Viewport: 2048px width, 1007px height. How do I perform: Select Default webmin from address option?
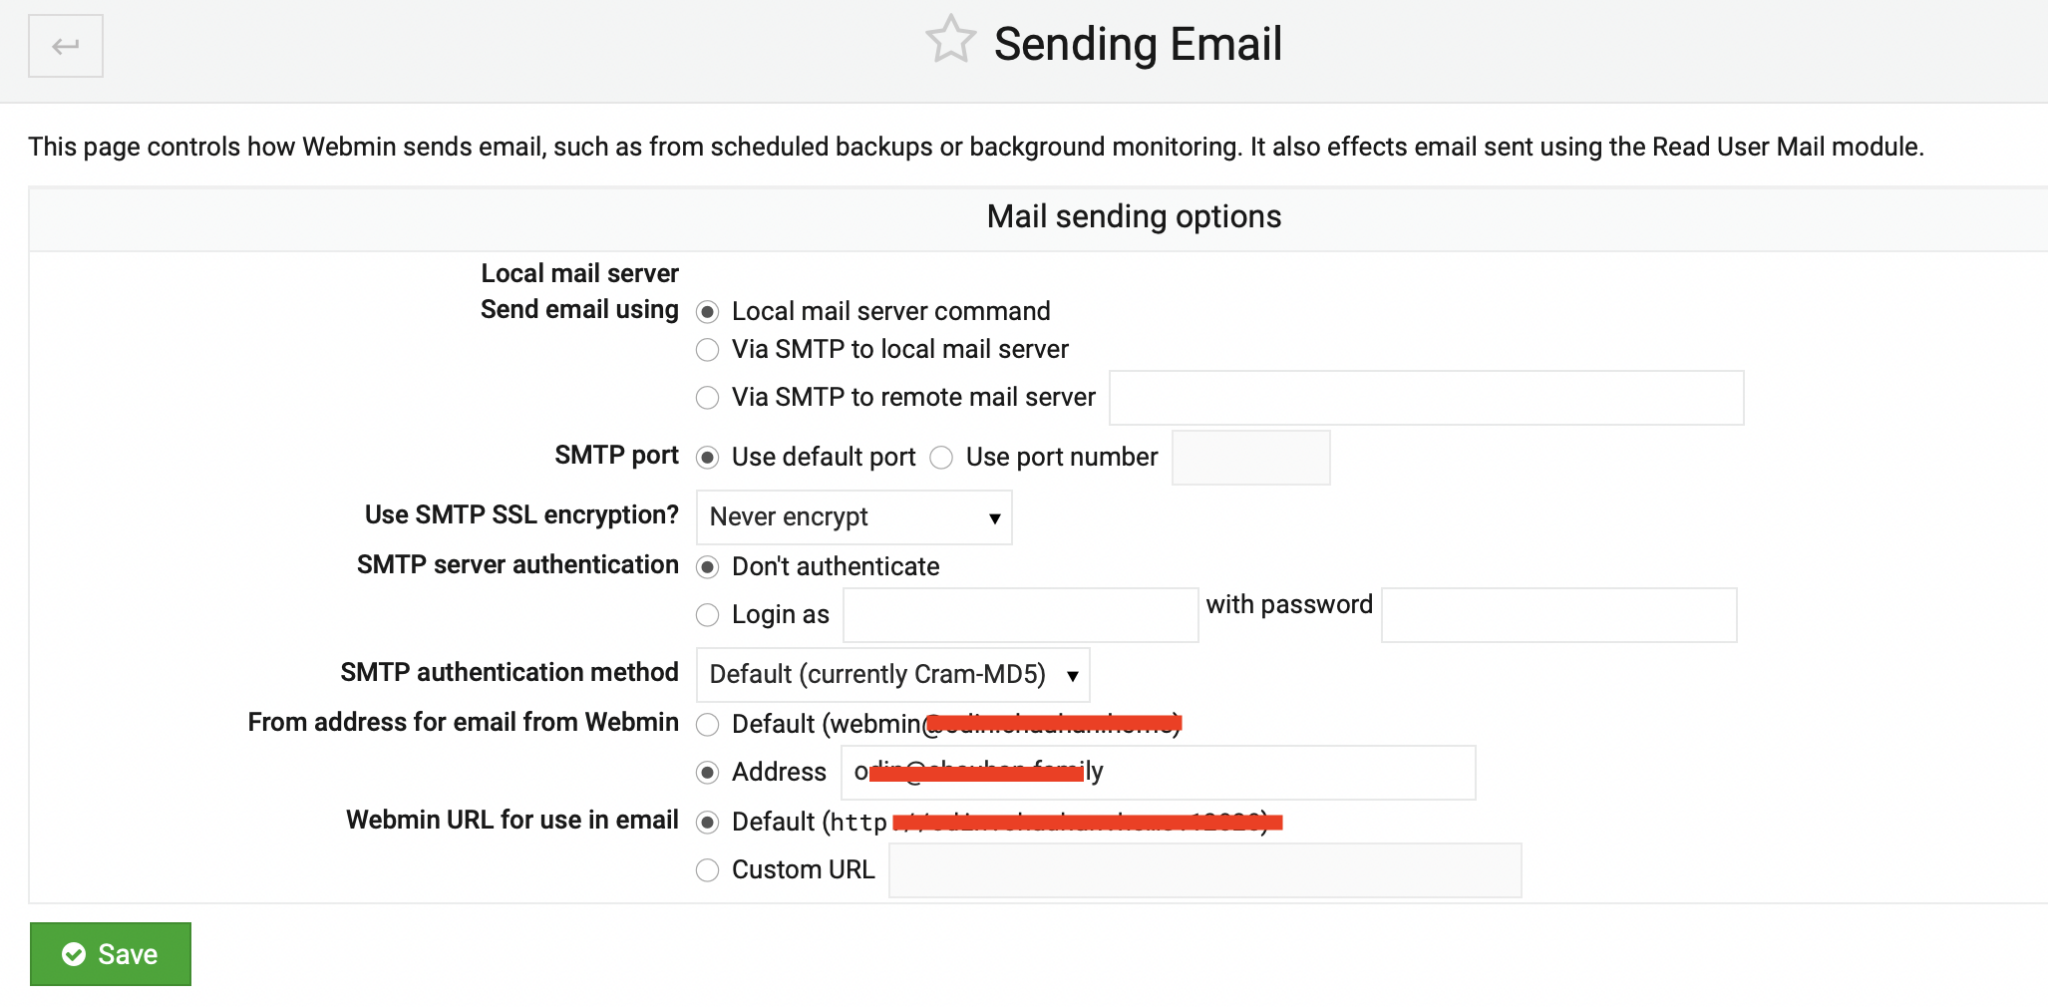point(707,724)
